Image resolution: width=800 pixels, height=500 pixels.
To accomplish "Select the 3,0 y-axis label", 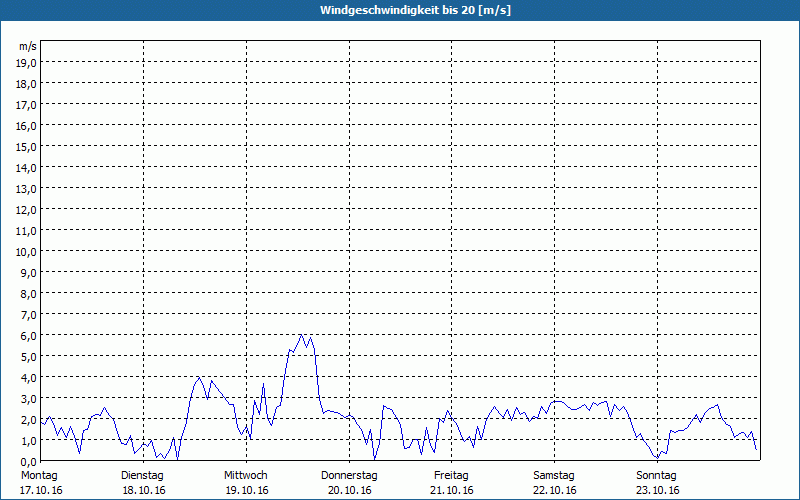I will (x=28, y=398).
